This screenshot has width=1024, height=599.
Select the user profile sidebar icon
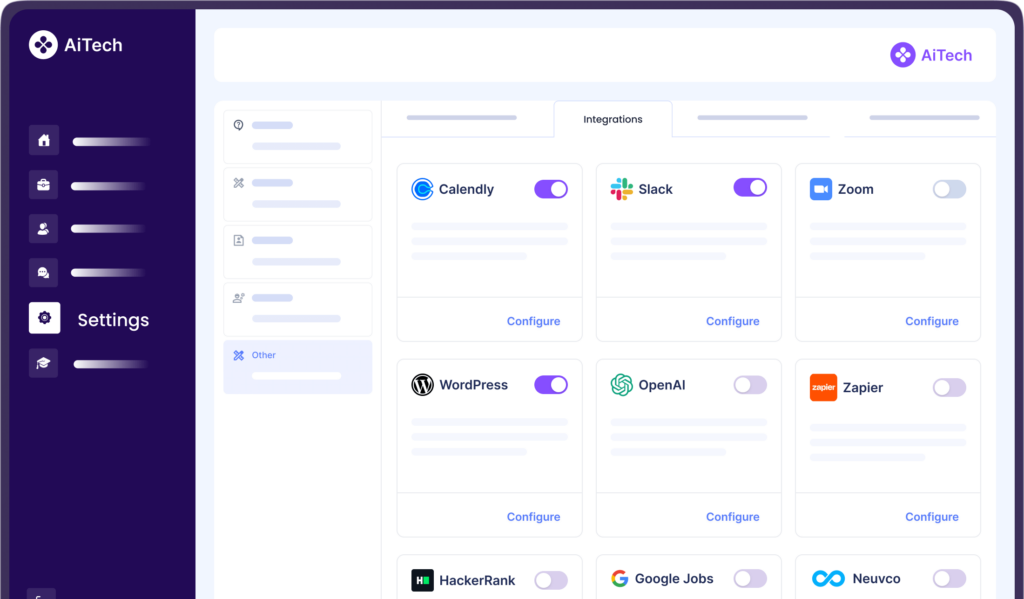pos(44,229)
